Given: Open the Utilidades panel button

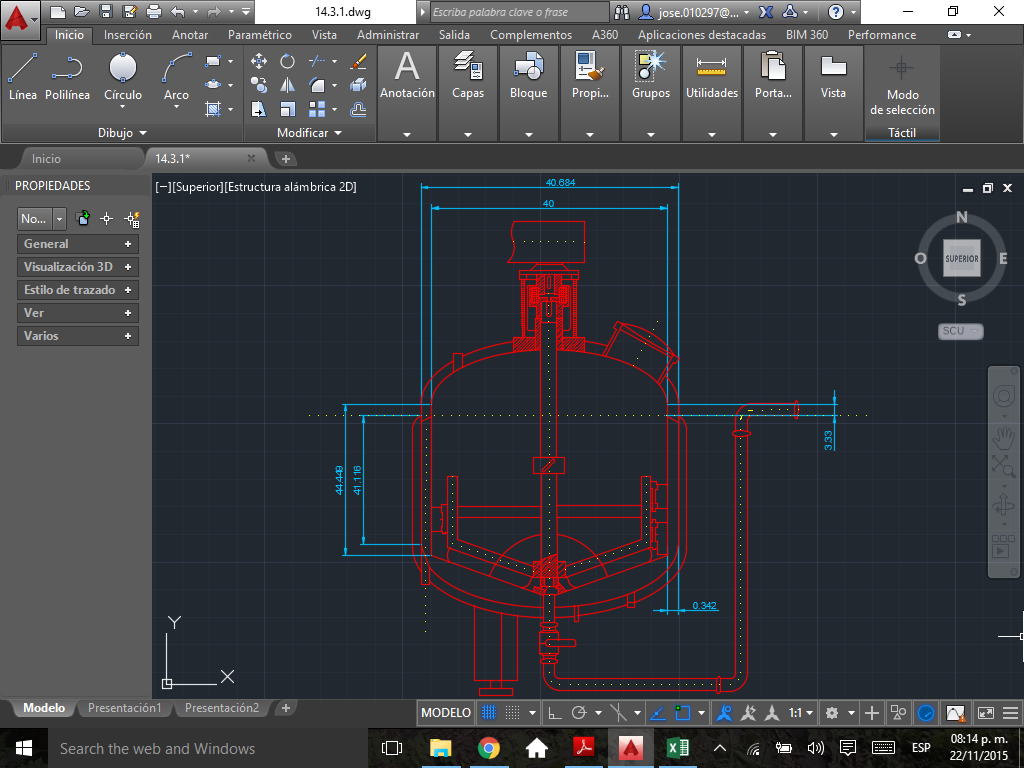Looking at the screenshot, I should point(712,93).
